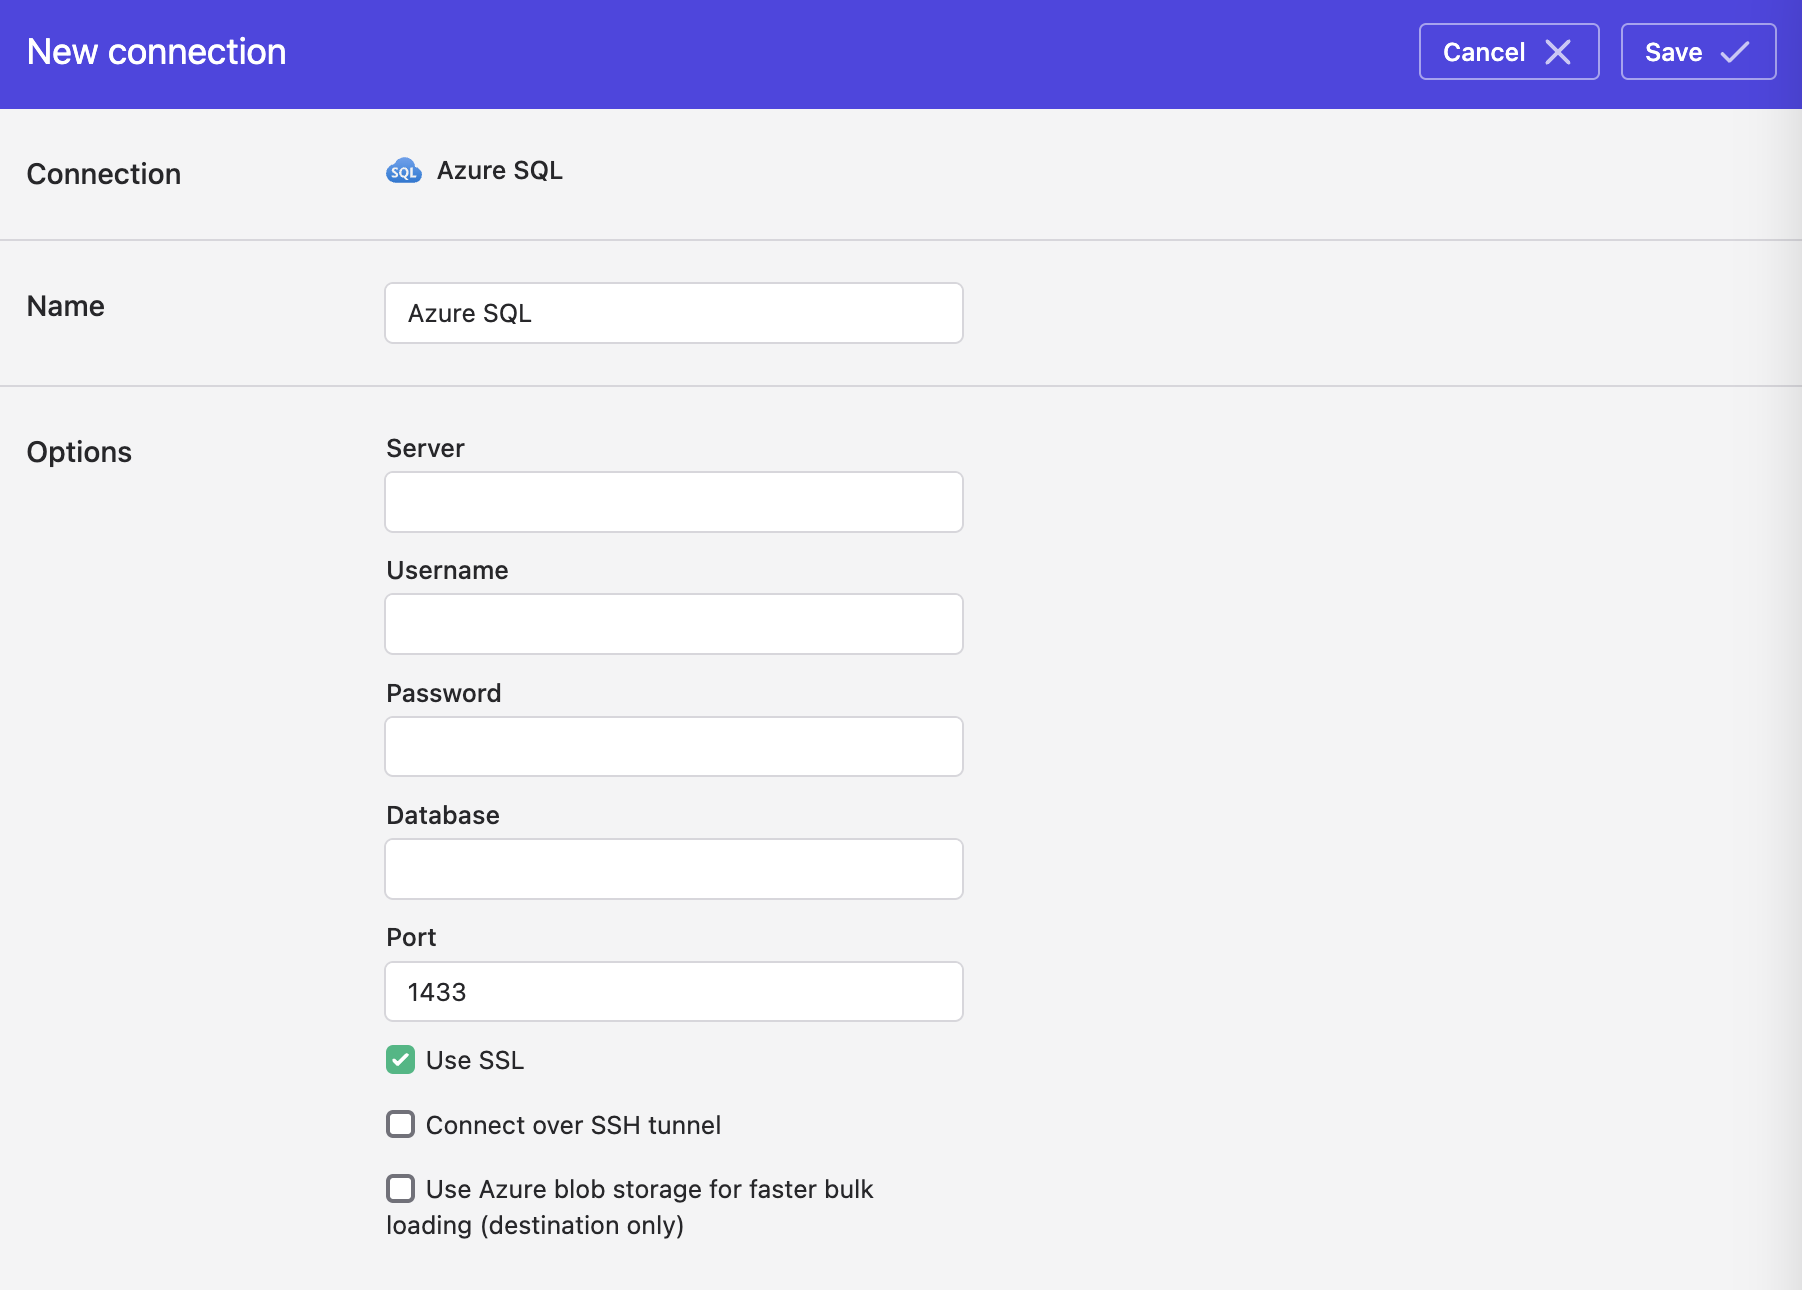Enable Azure blob storage bulk loading checkbox

[x=401, y=1188]
